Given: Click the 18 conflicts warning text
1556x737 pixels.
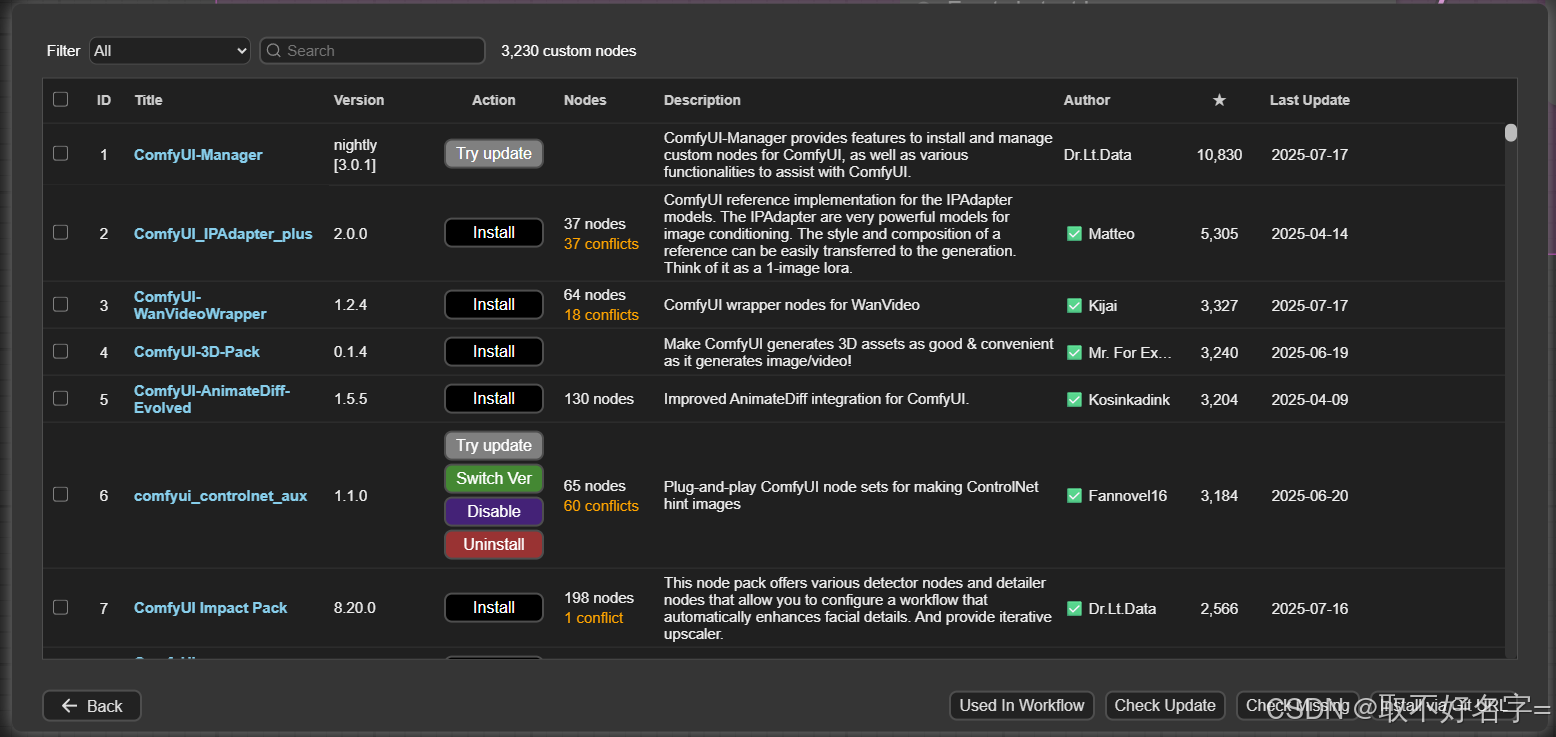Looking at the screenshot, I should [601, 315].
